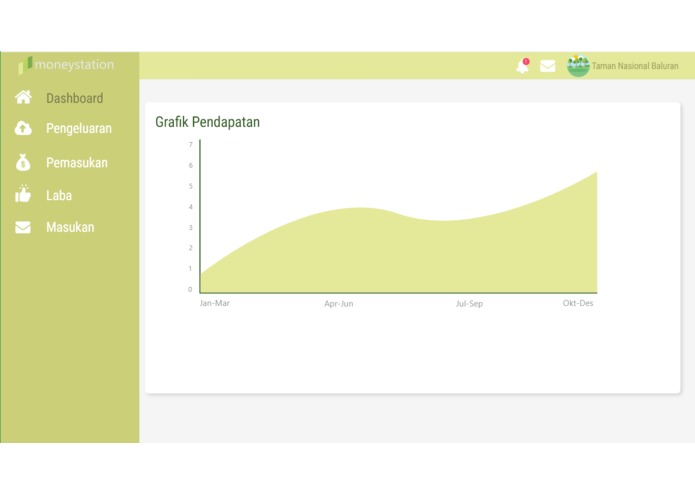695x494 pixels.
Task: Go to the Pengeluaran page
Action: click(x=79, y=128)
